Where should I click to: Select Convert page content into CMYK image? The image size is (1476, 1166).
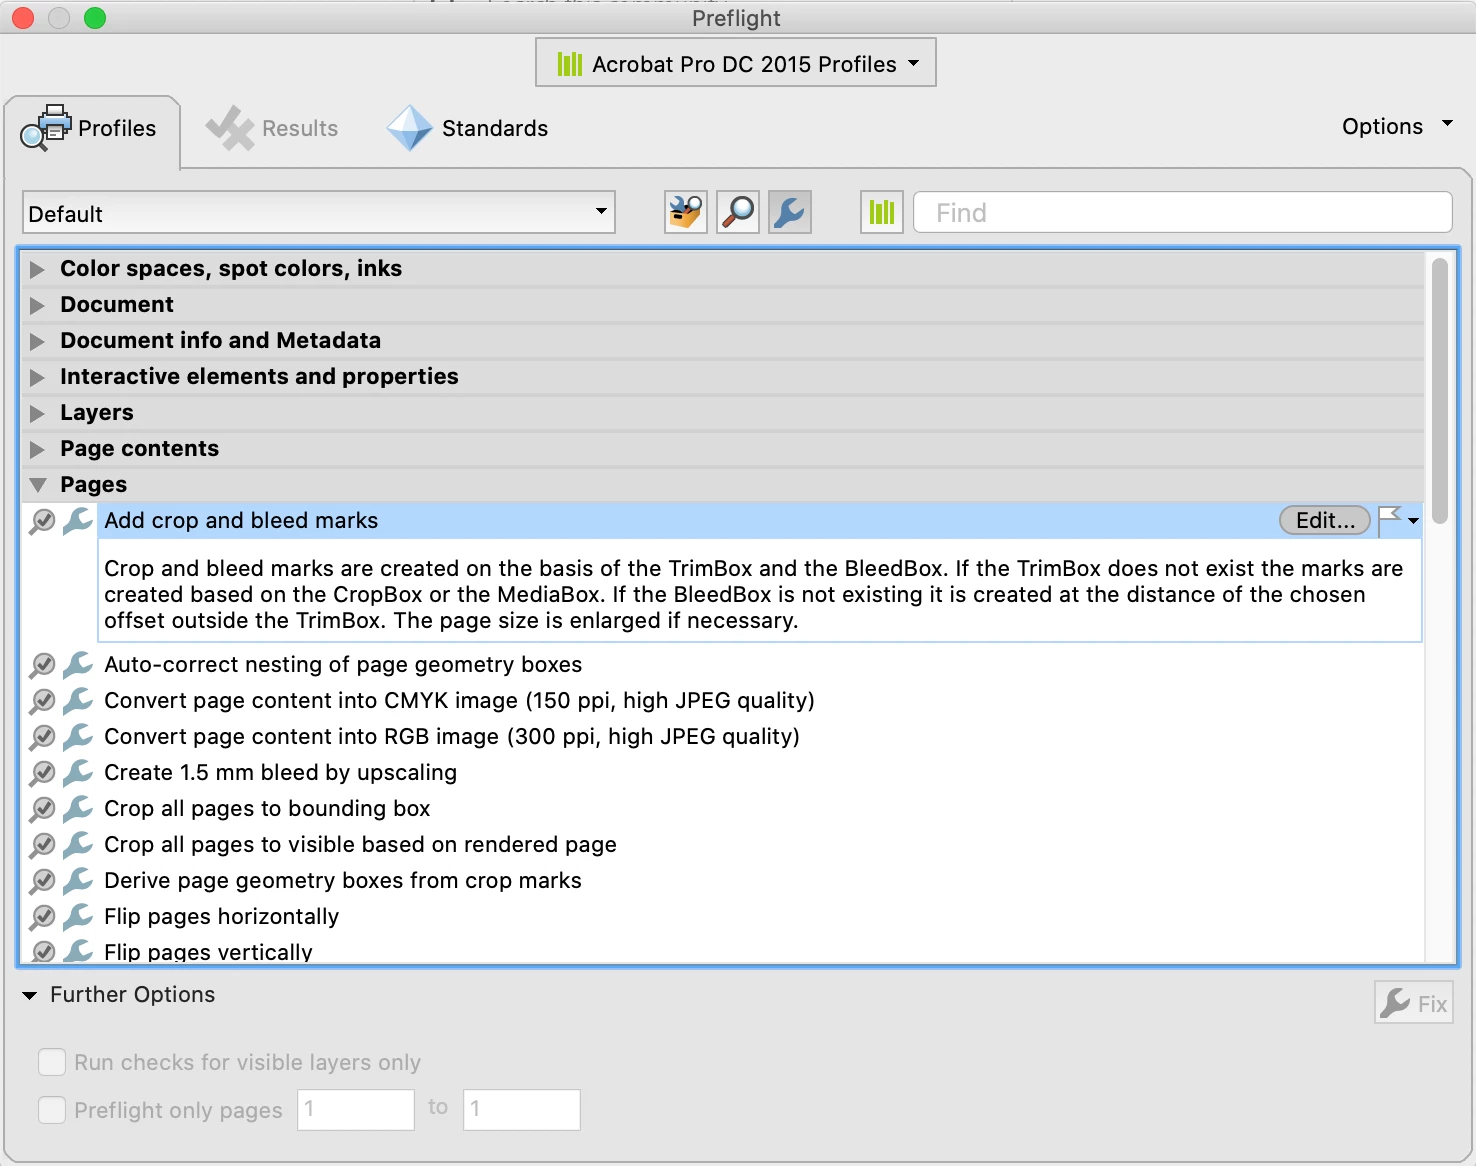pos(459,700)
